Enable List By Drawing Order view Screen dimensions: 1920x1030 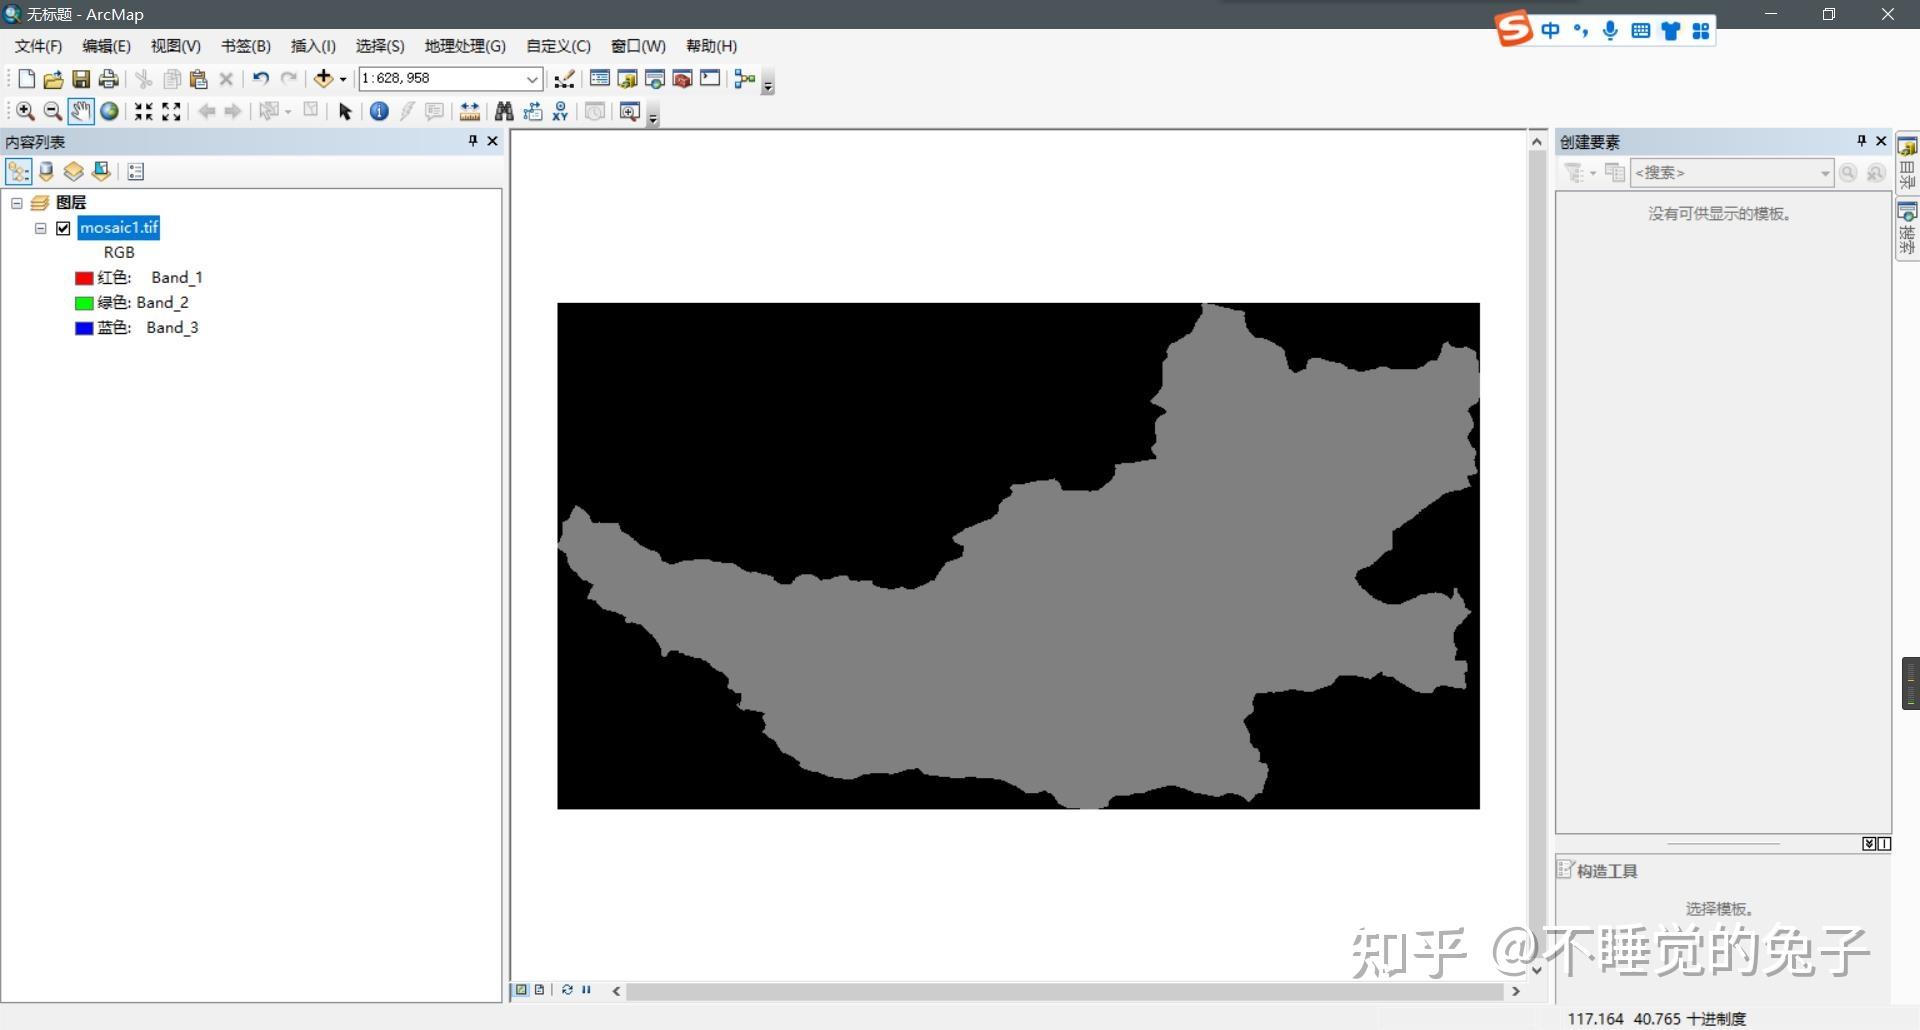click(18, 172)
